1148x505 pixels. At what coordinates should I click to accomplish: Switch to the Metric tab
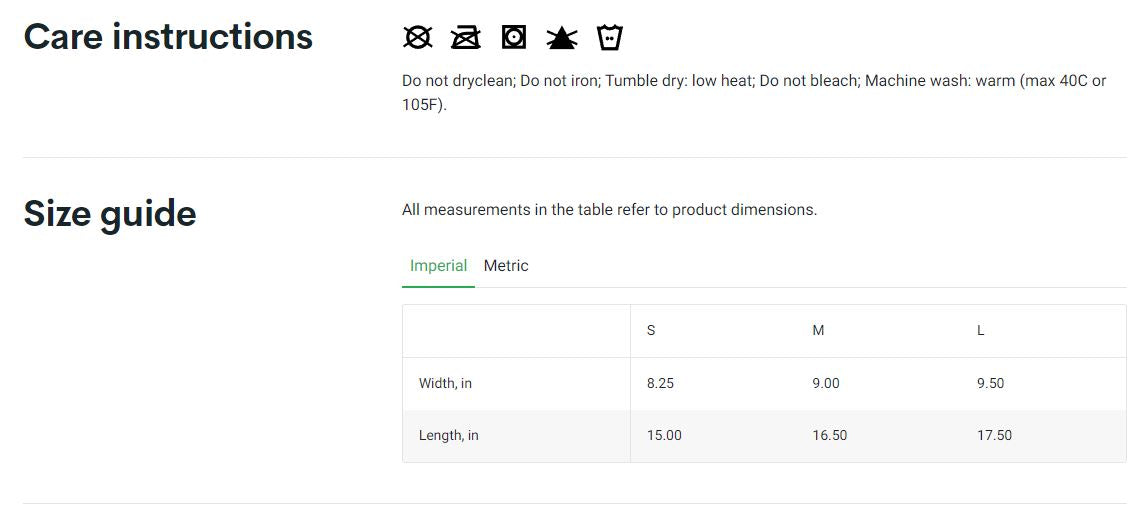(x=506, y=266)
